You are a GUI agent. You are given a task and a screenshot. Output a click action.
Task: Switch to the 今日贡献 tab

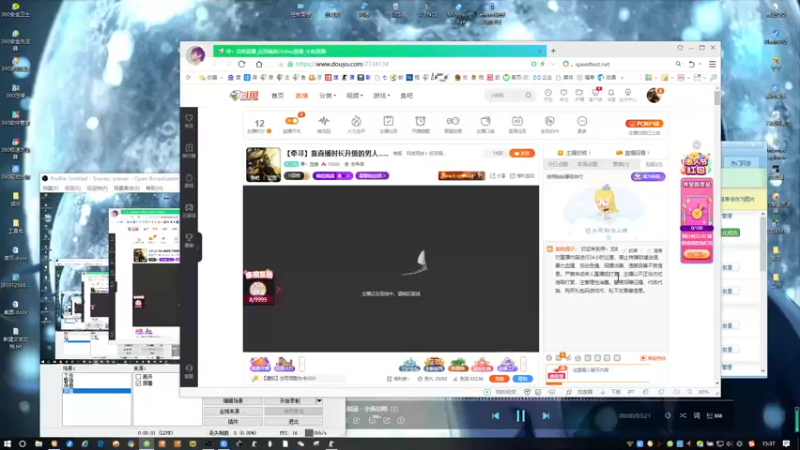[x=558, y=164]
